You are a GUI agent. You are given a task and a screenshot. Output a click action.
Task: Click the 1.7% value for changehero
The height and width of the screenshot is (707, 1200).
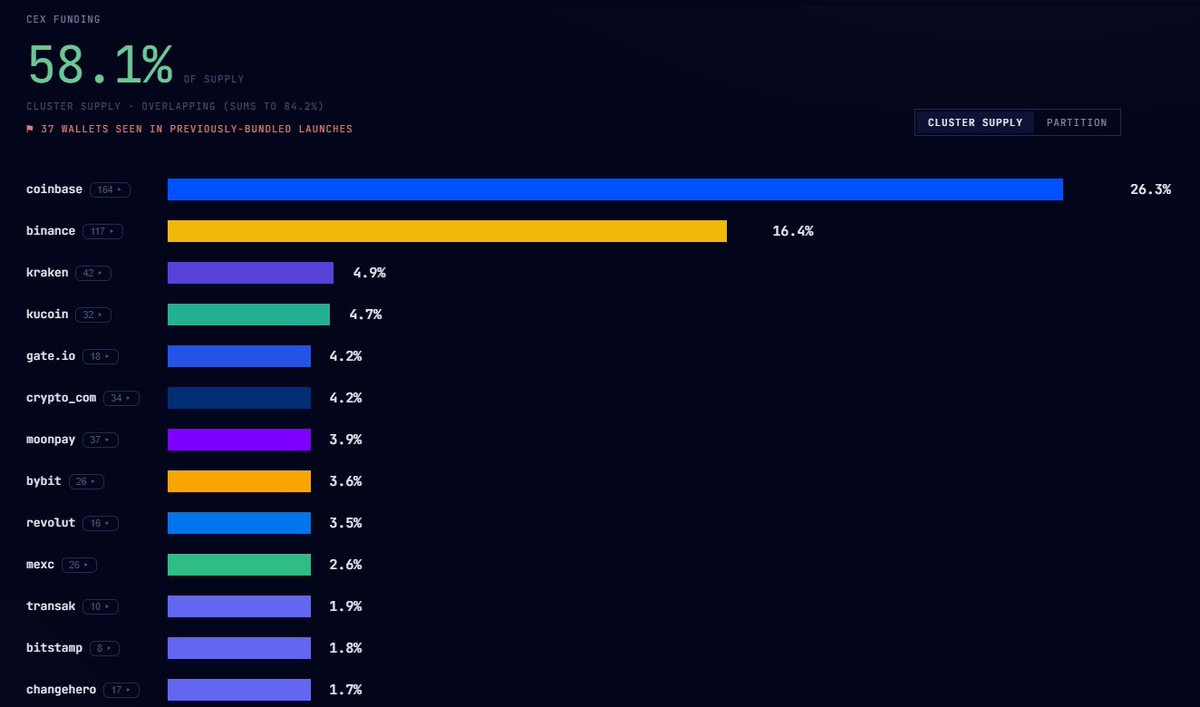coord(346,690)
